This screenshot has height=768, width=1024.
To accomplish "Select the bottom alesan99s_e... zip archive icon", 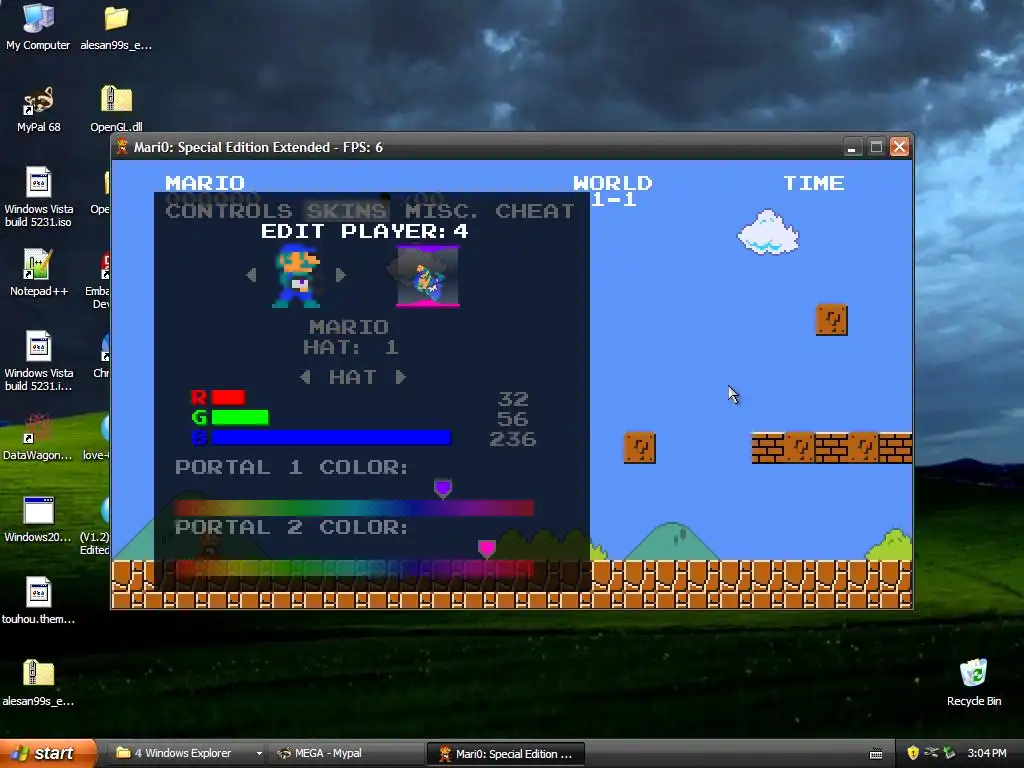I will [x=38, y=683].
